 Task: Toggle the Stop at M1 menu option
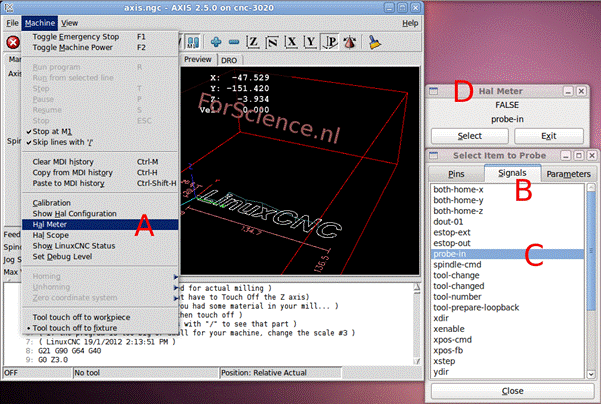[x=100, y=131]
